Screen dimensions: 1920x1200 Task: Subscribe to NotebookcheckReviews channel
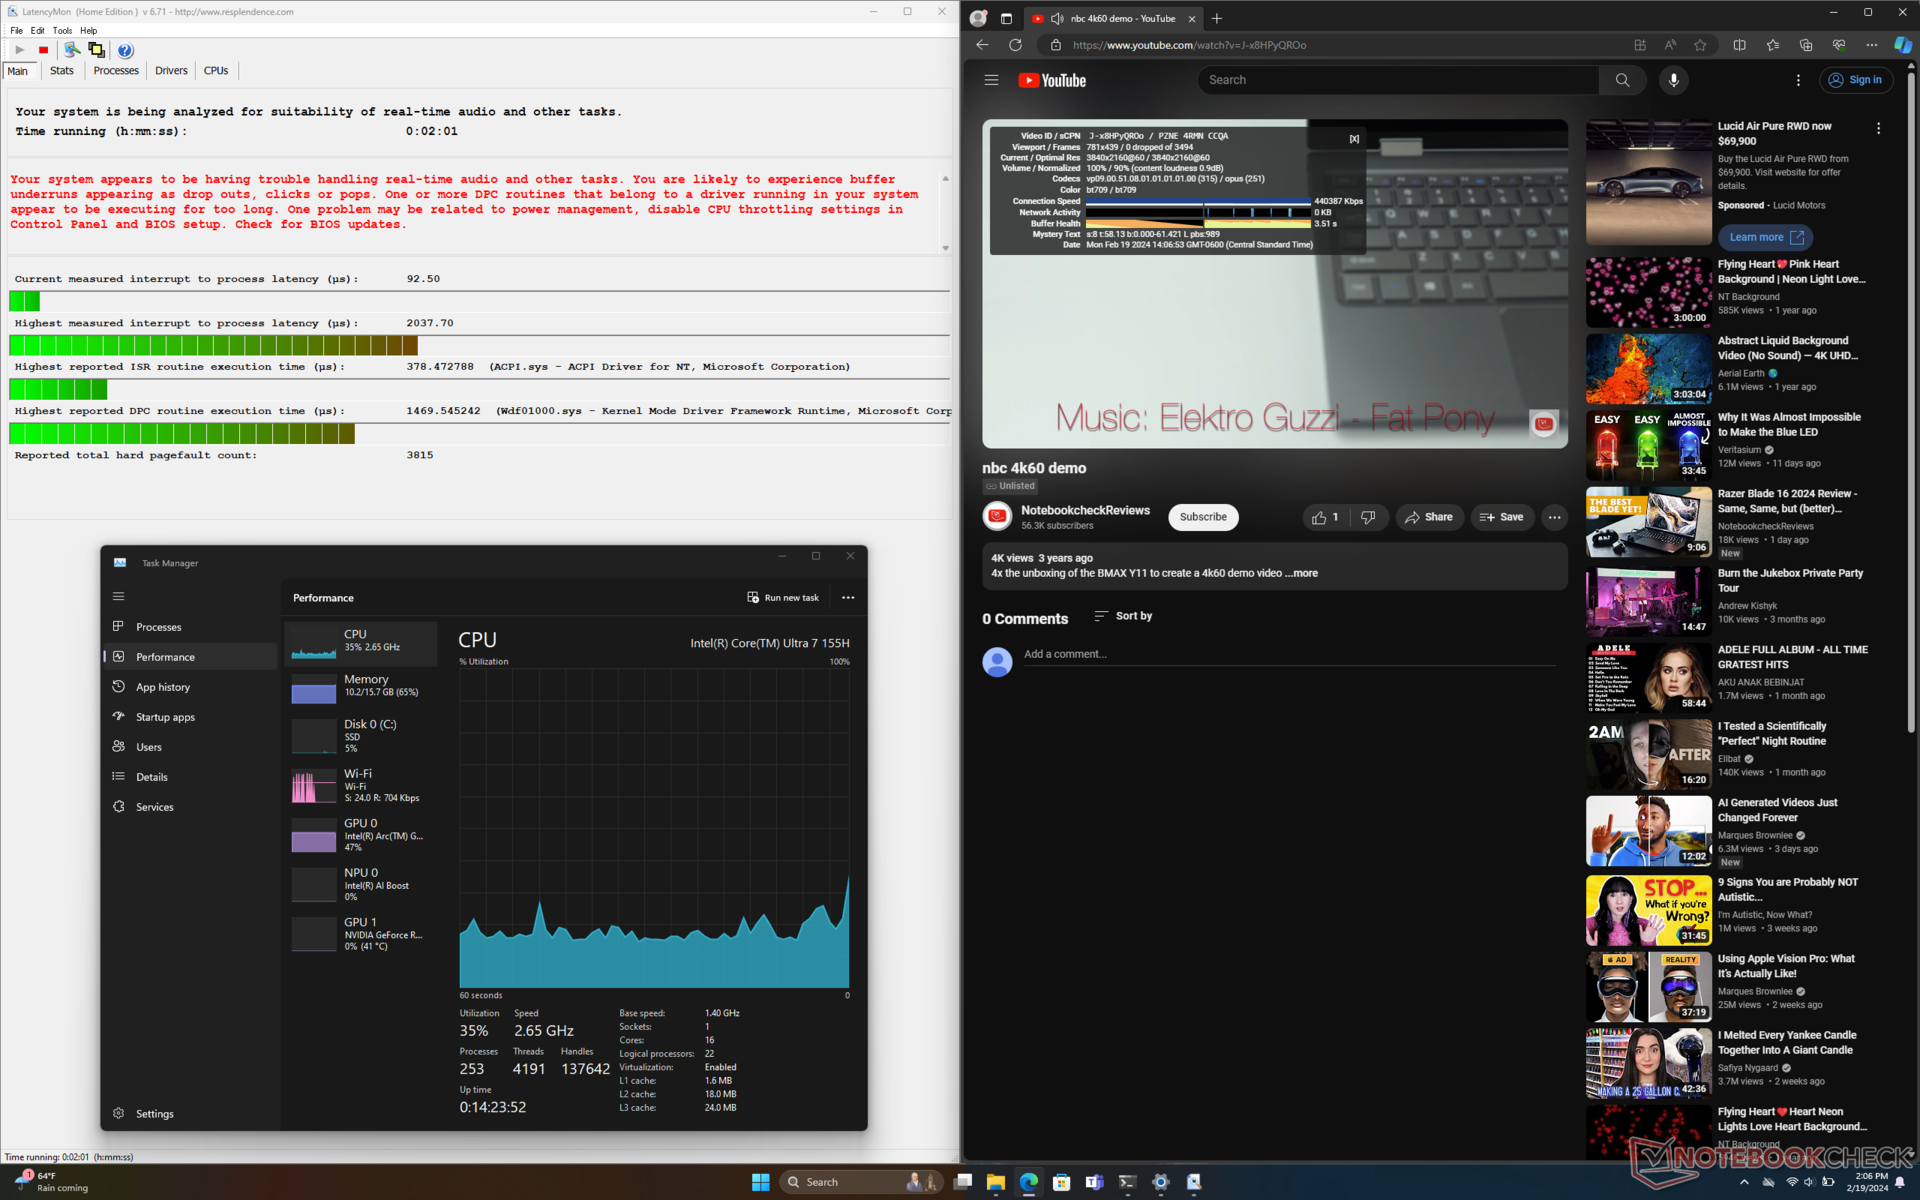(1203, 517)
